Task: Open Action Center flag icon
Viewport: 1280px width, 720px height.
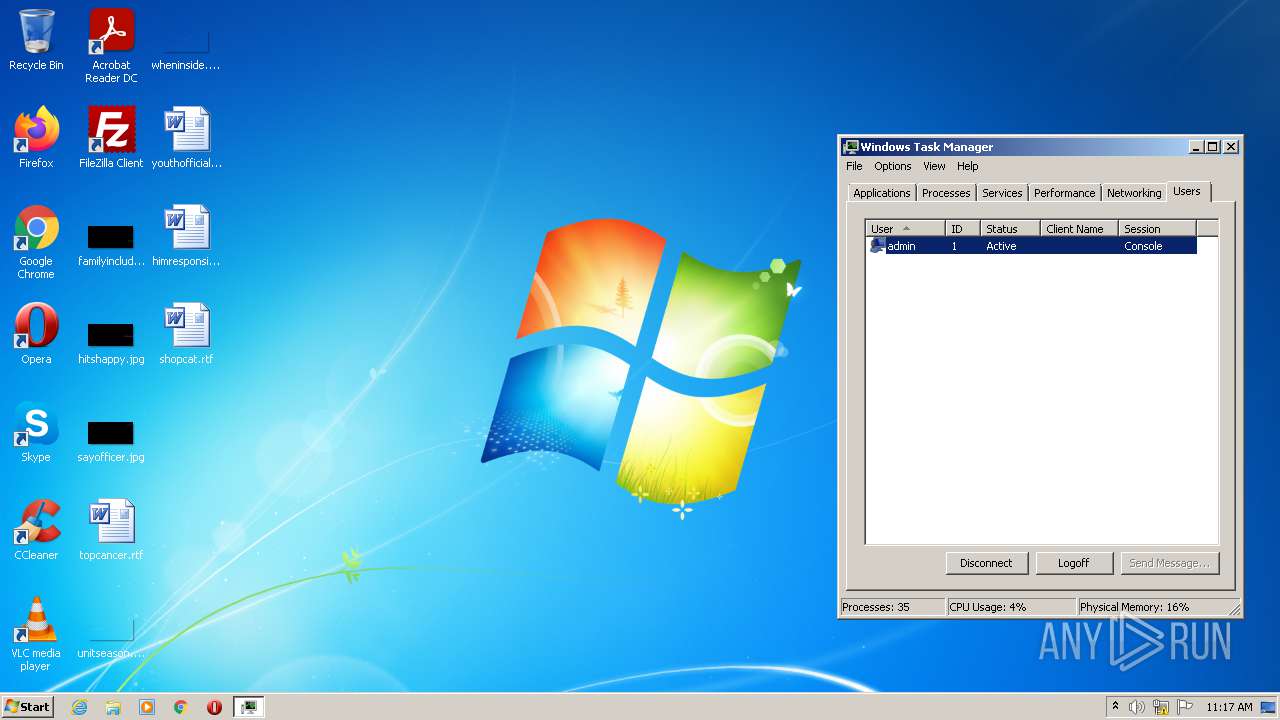Action: click(1185, 707)
